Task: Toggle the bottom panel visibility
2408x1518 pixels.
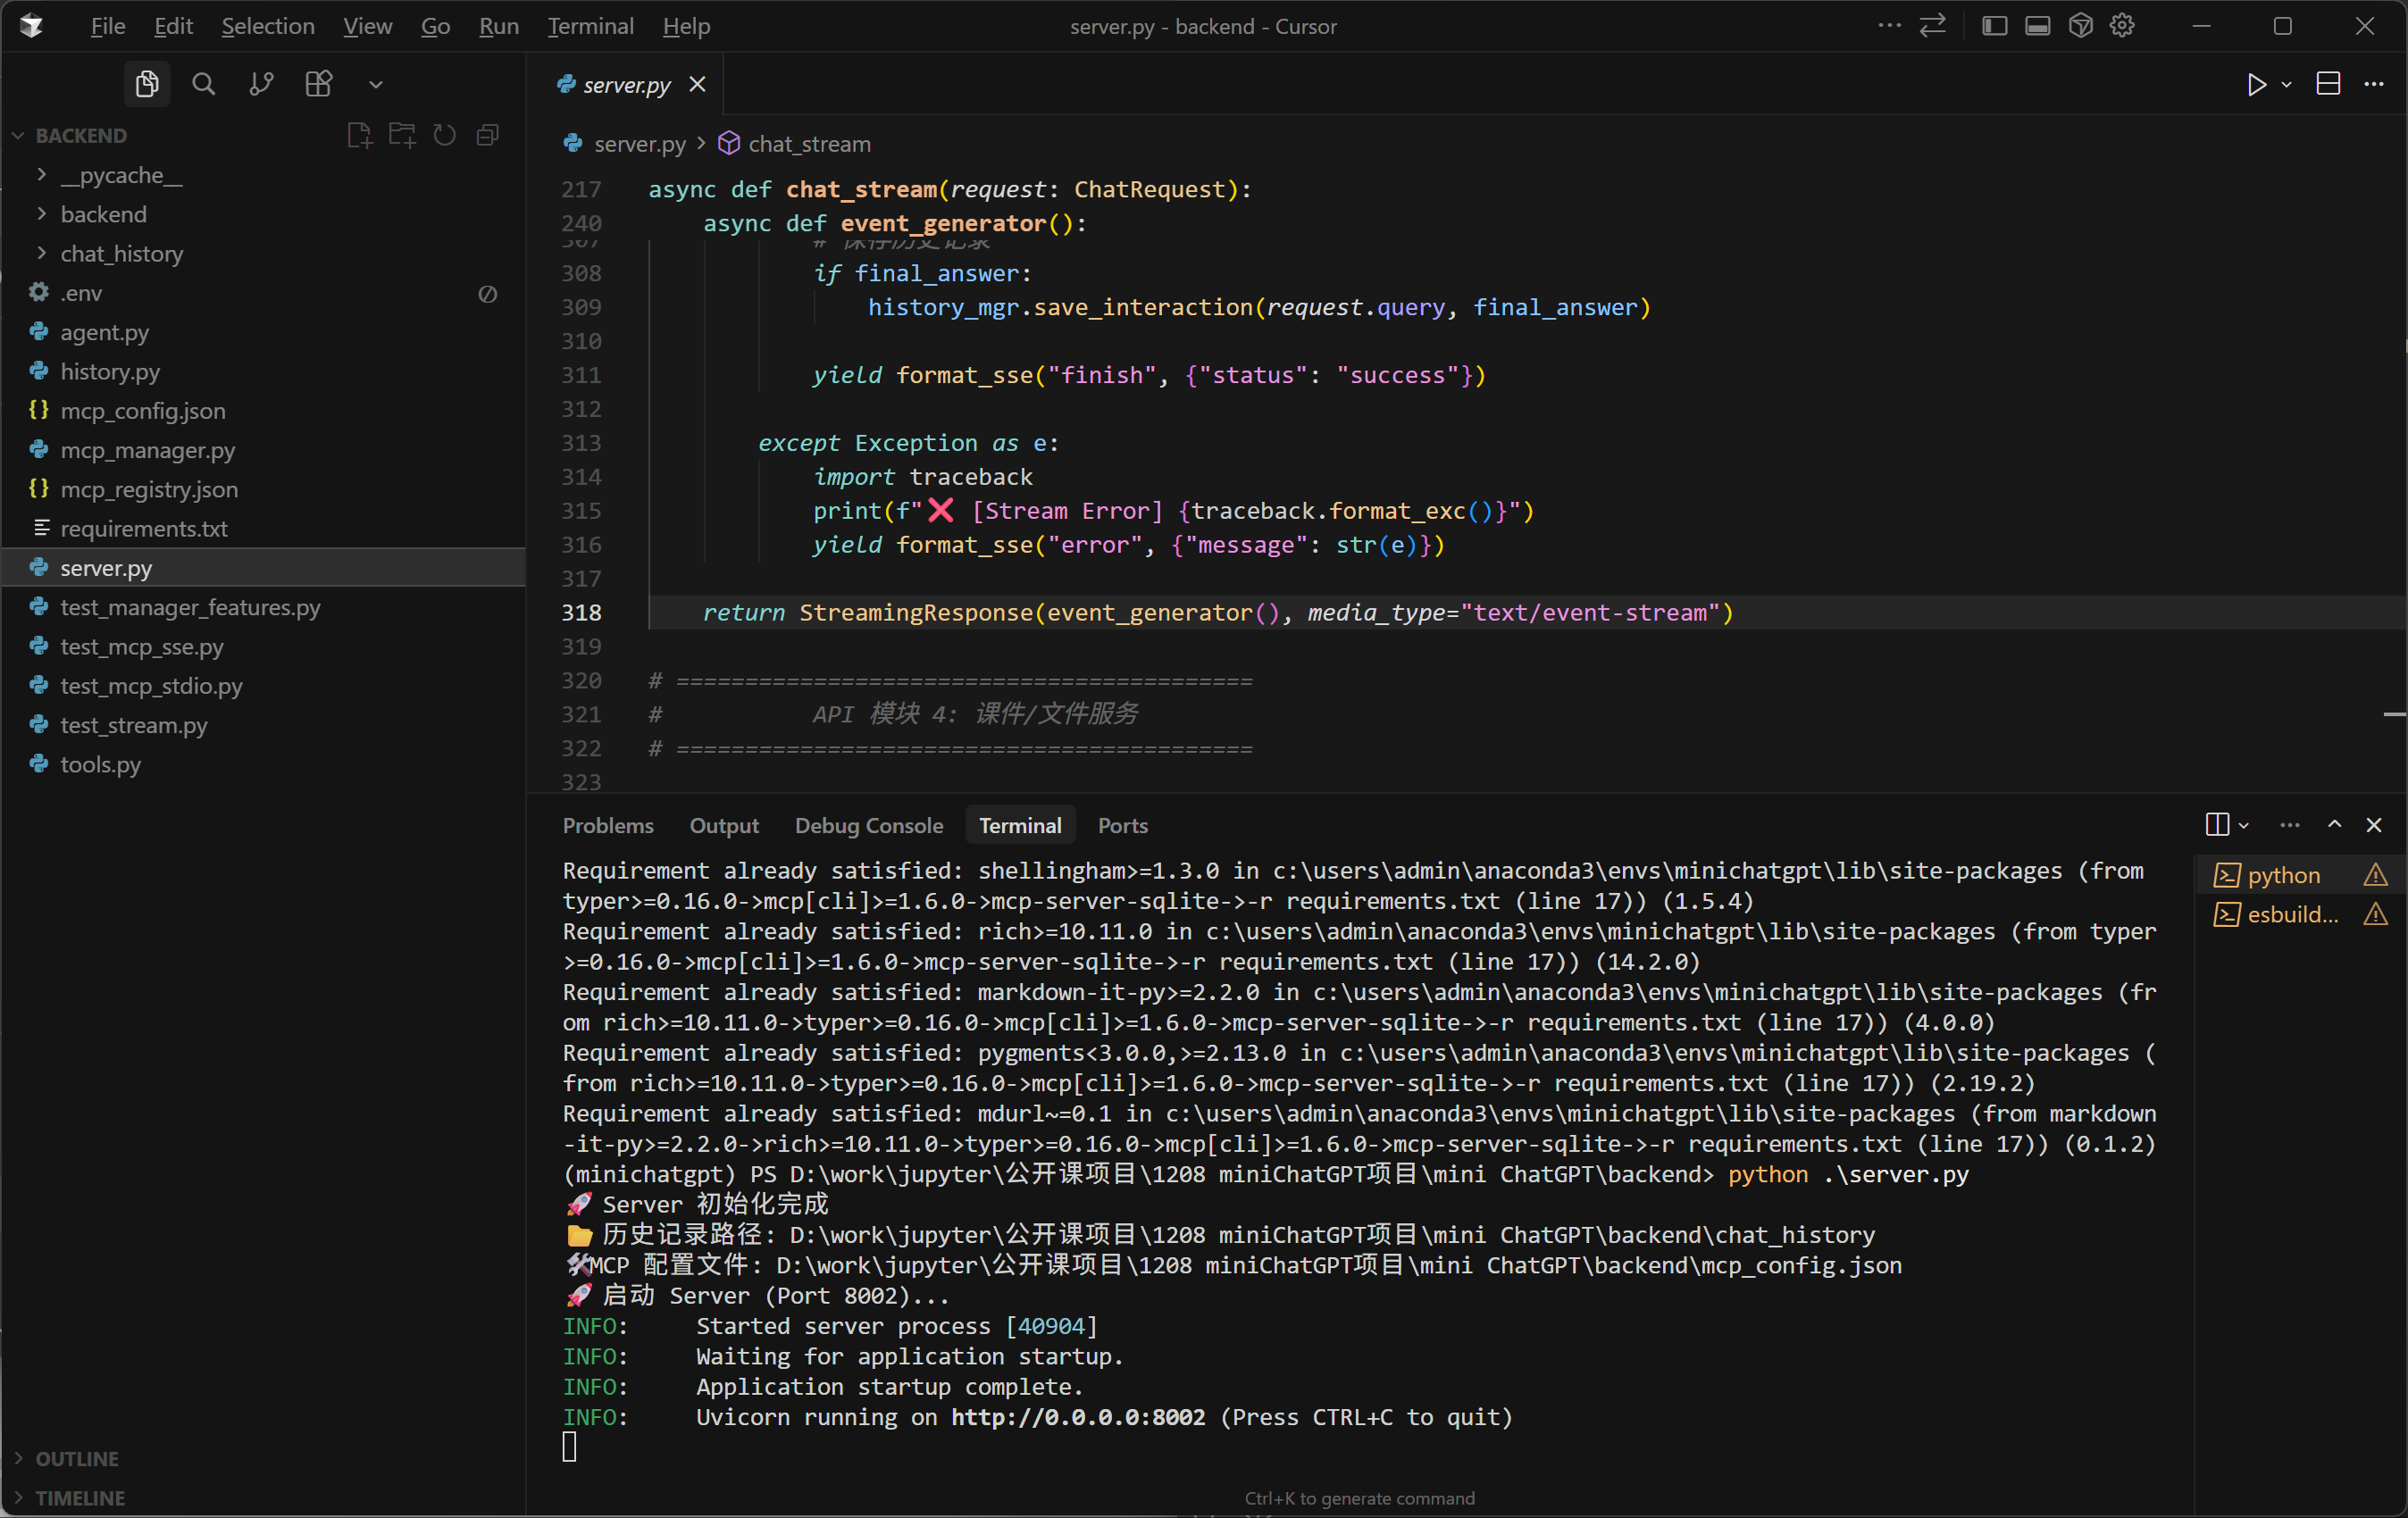Action: [x=2037, y=26]
